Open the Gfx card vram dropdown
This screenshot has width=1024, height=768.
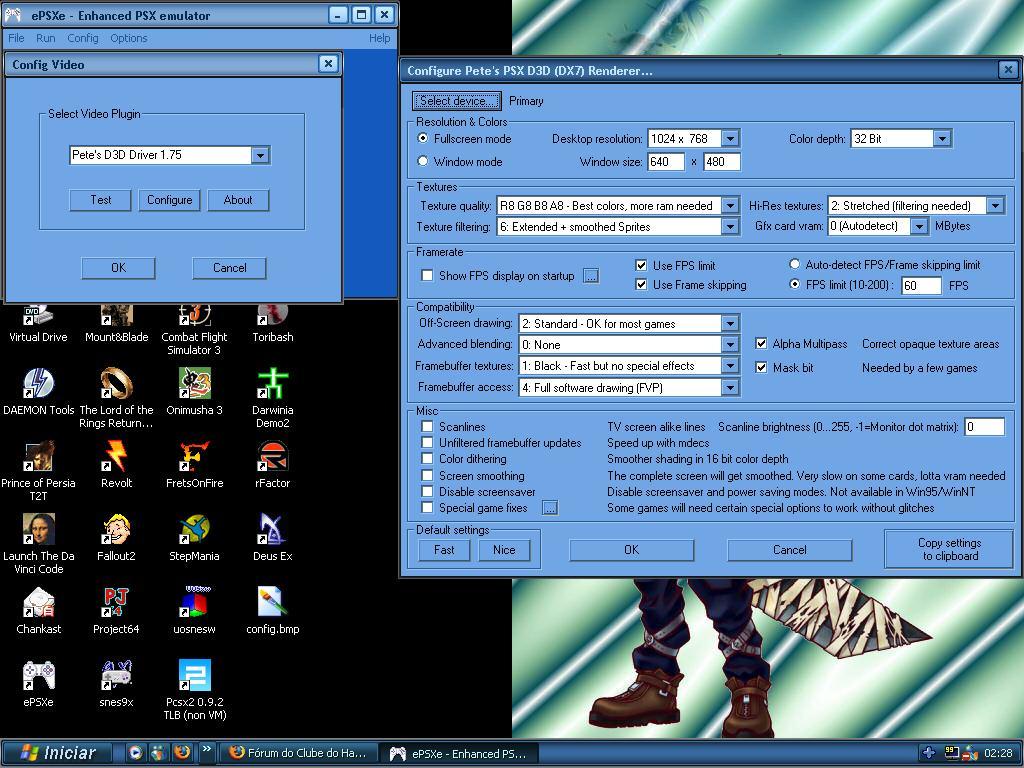point(919,226)
